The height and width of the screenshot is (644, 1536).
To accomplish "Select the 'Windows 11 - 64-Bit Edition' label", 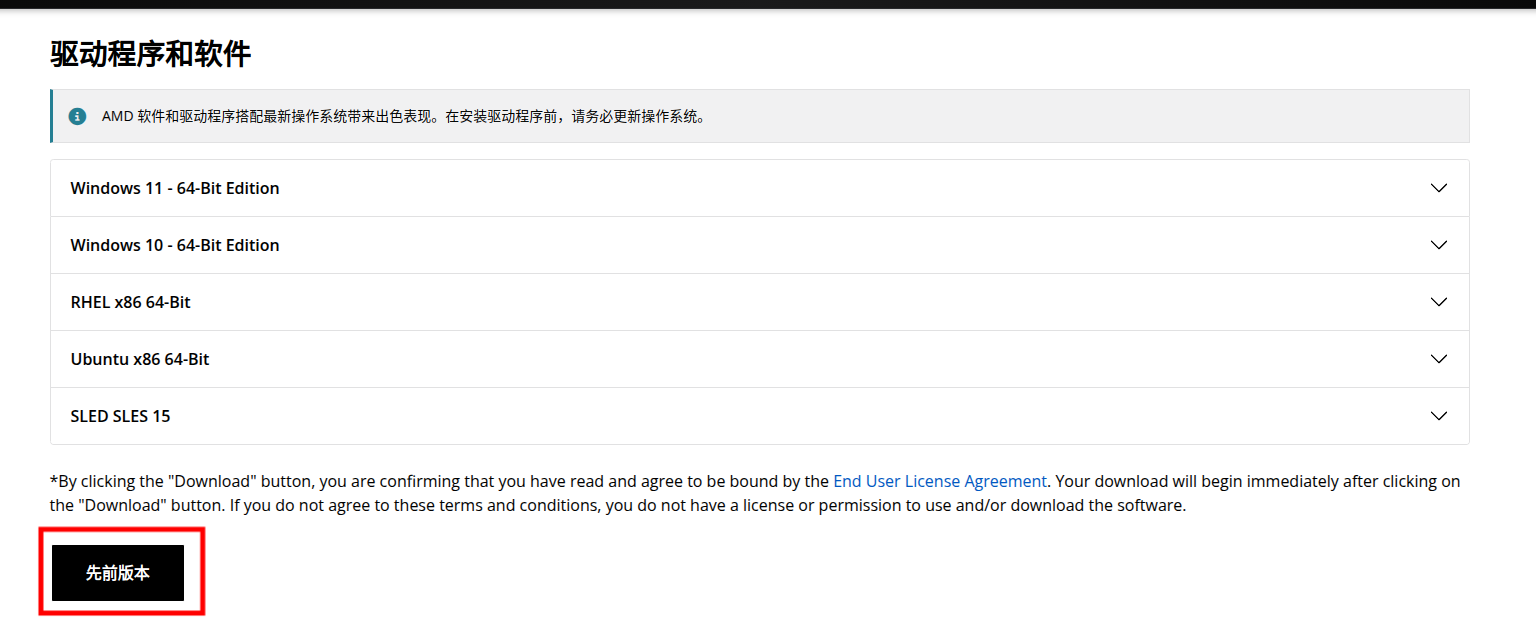I will [175, 188].
